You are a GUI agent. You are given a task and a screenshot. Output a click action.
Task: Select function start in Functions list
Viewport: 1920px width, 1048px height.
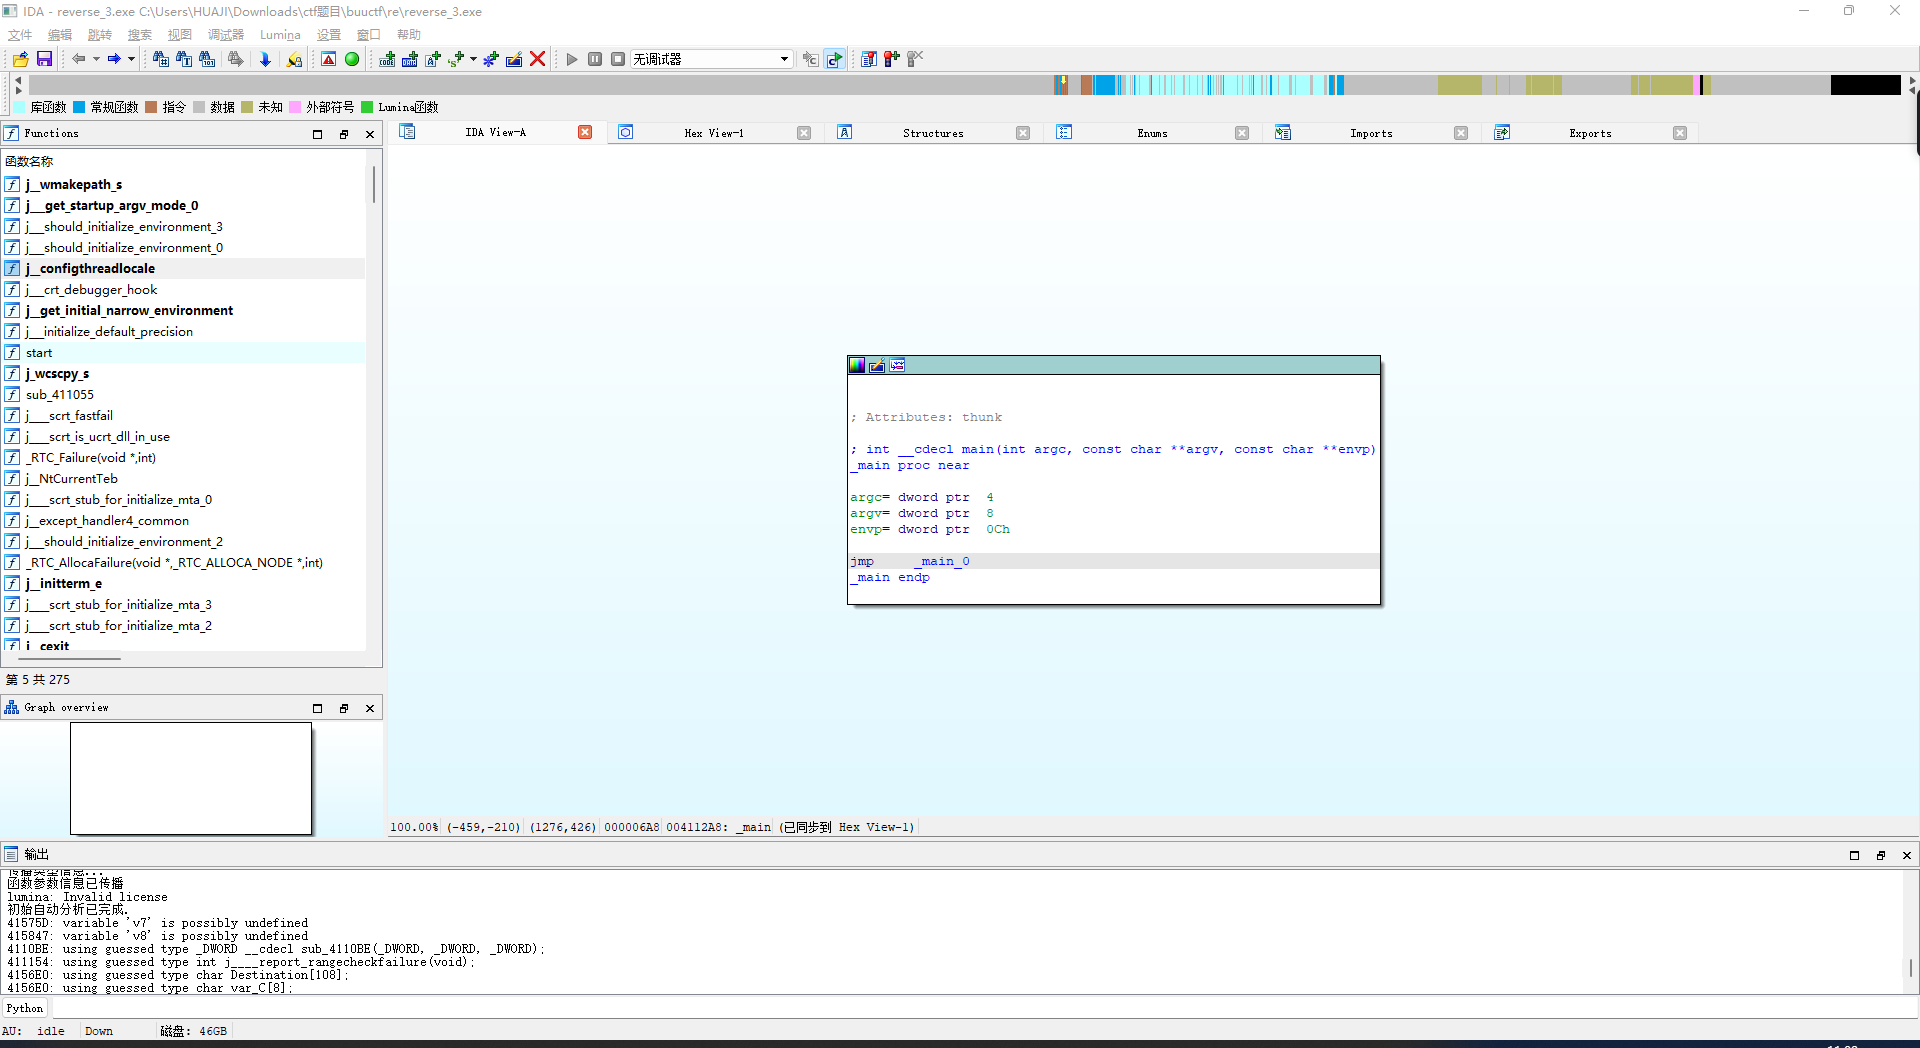pyautogui.click(x=183, y=352)
